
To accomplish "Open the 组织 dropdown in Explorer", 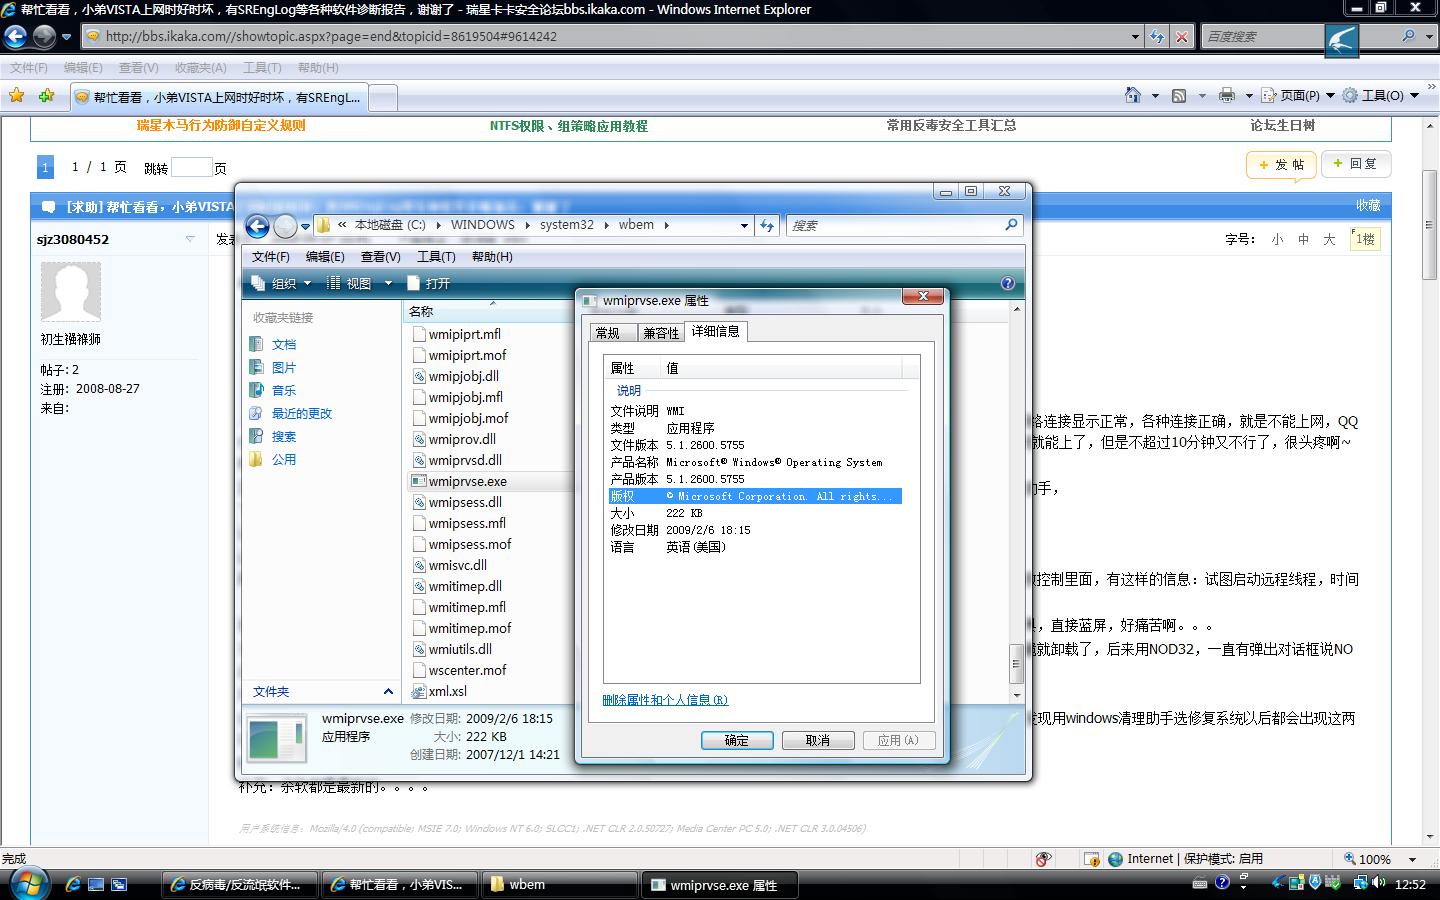I will click(281, 283).
